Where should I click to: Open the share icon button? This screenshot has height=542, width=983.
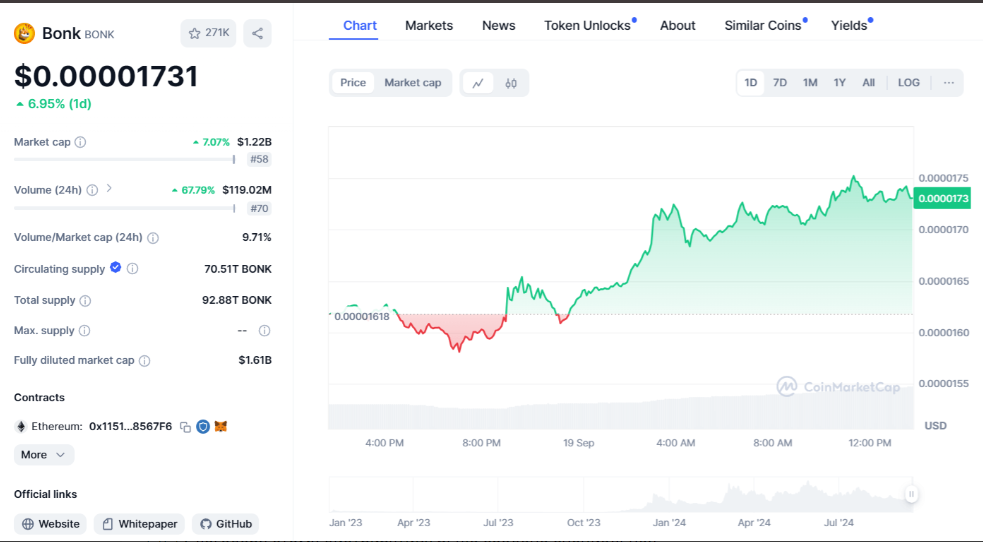(x=257, y=33)
